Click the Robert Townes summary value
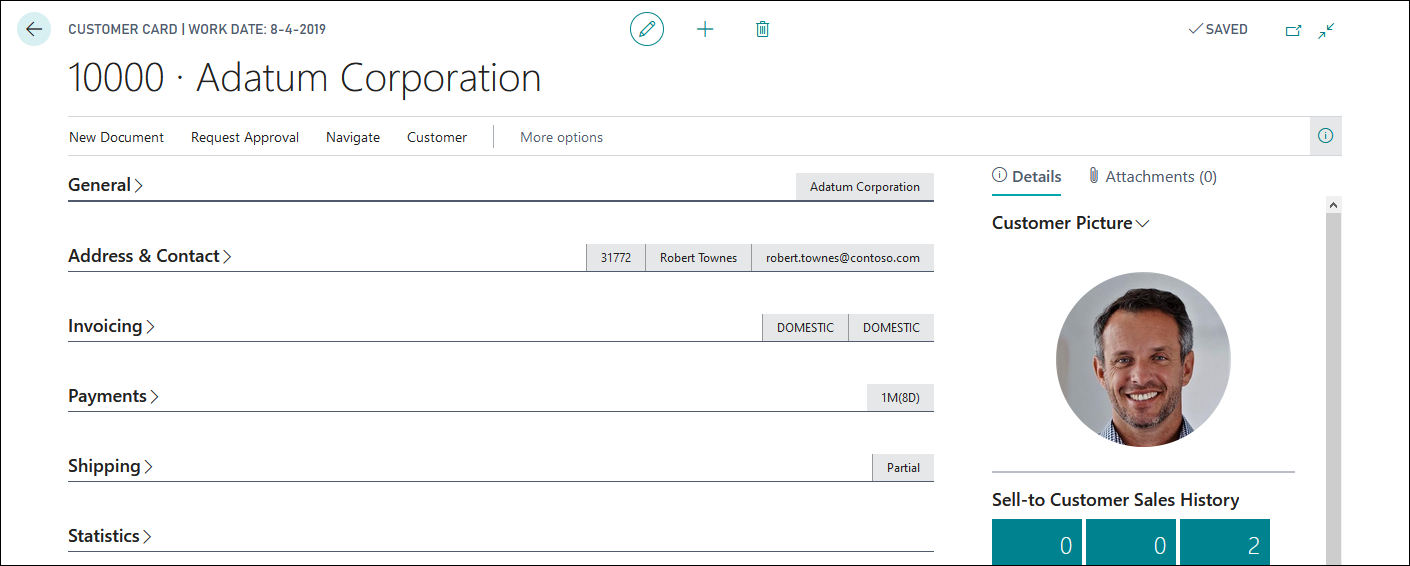This screenshot has width=1410, height=566. point(698,257)
